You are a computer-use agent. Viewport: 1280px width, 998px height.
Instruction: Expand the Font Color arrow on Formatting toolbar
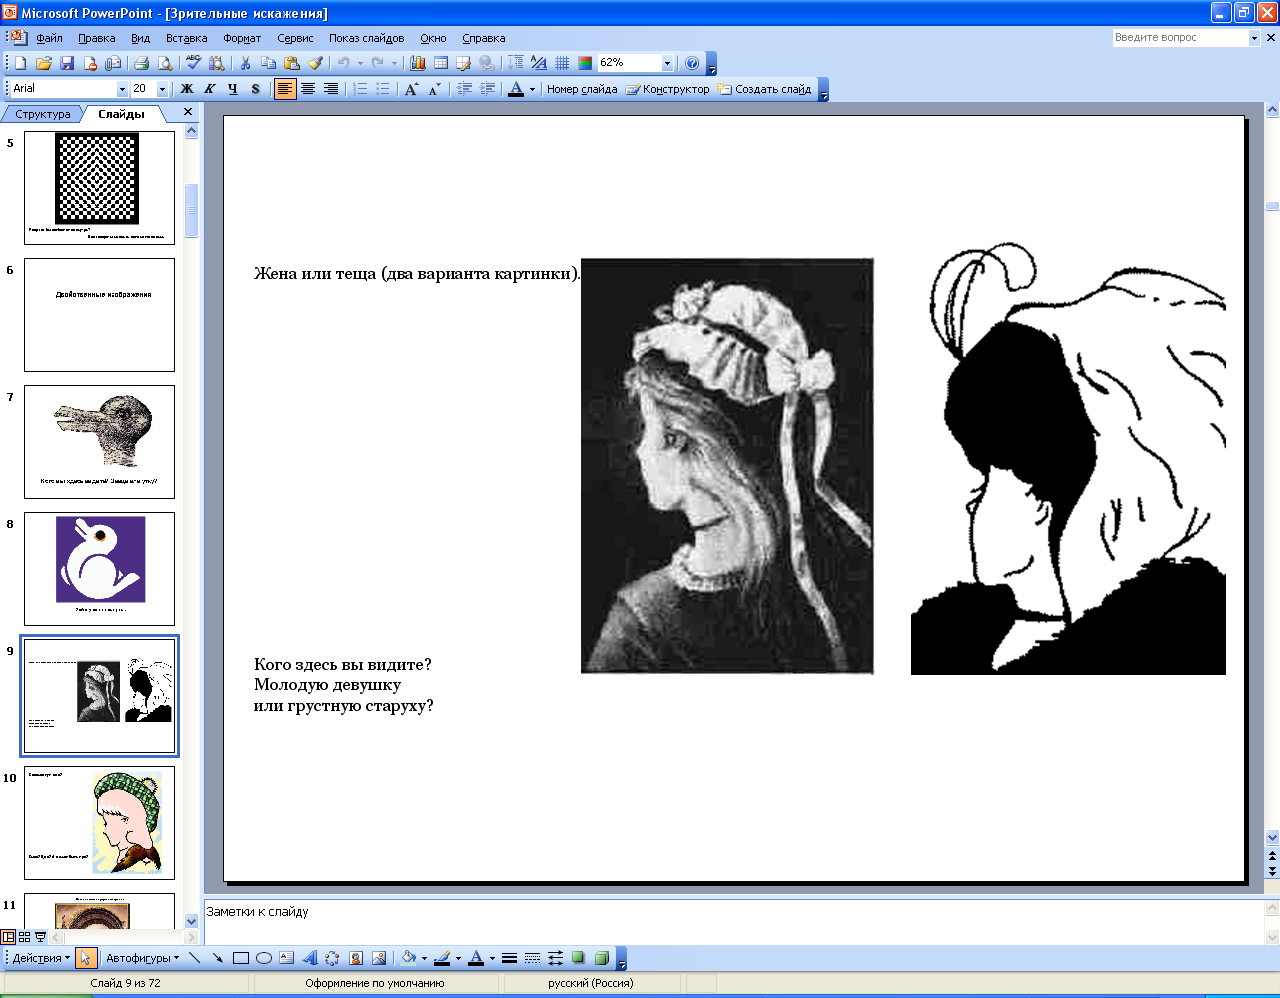coord(532,89)
